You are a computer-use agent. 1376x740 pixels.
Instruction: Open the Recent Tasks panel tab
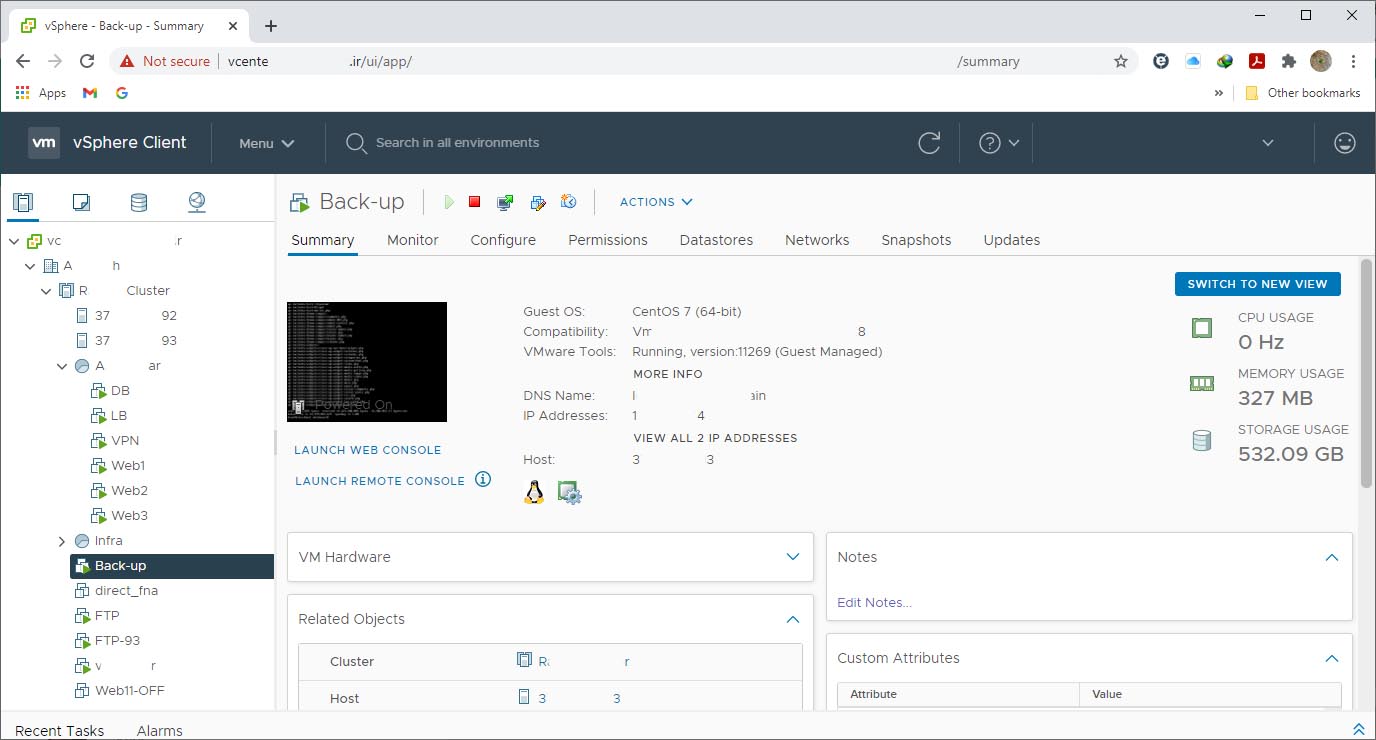point(60,730)
